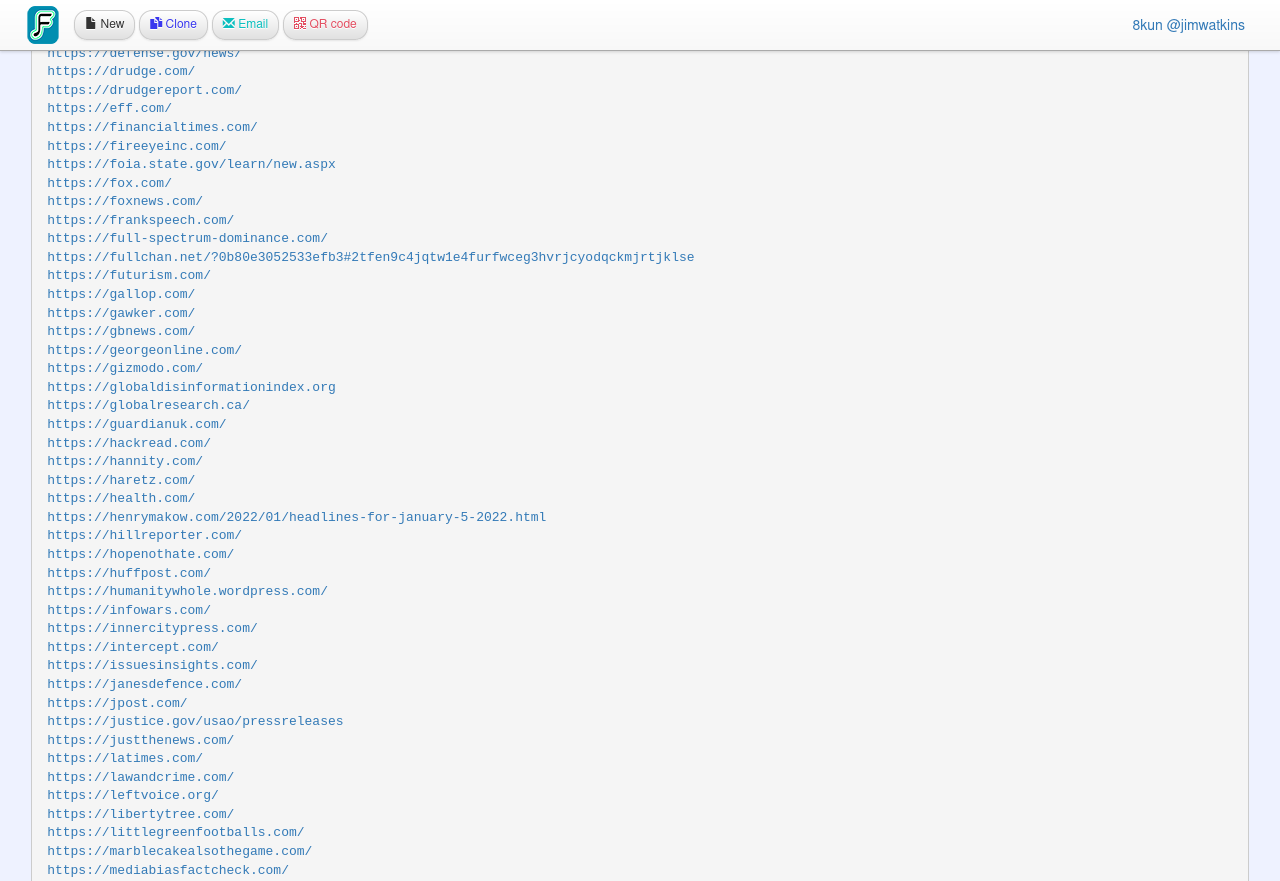The width and height of the screenshot is (1280, 881).
Task: Create a new paste with New button
Action: [x=104, y=25]
